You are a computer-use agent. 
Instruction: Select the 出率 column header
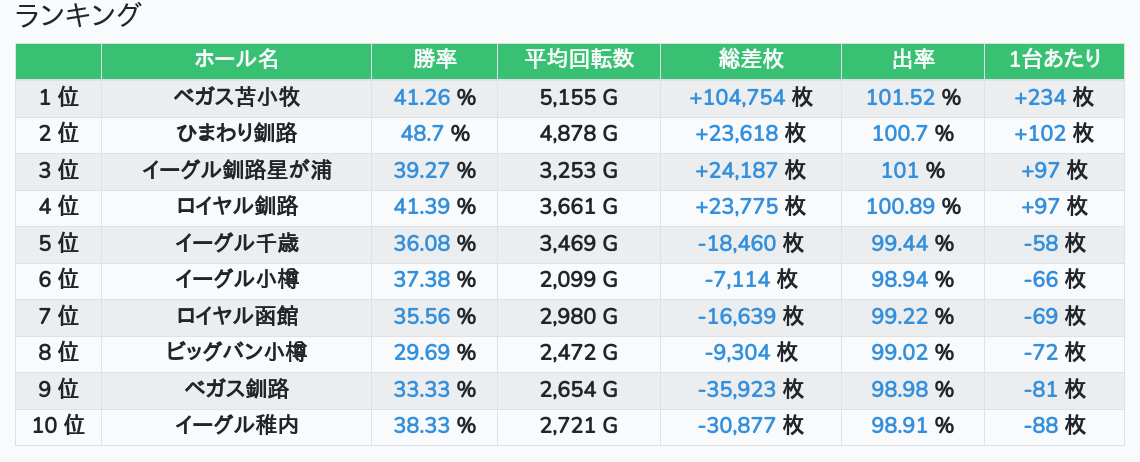pyautogui.click(x=912, y=60)
